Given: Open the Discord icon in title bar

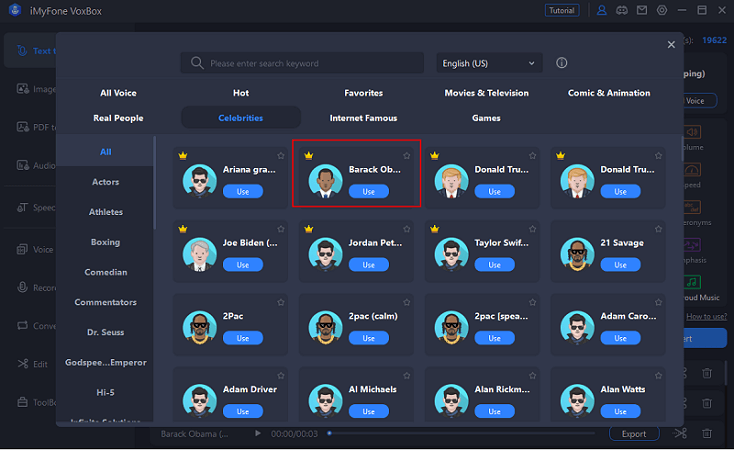Looking at the screenshot, I should 622,10.
